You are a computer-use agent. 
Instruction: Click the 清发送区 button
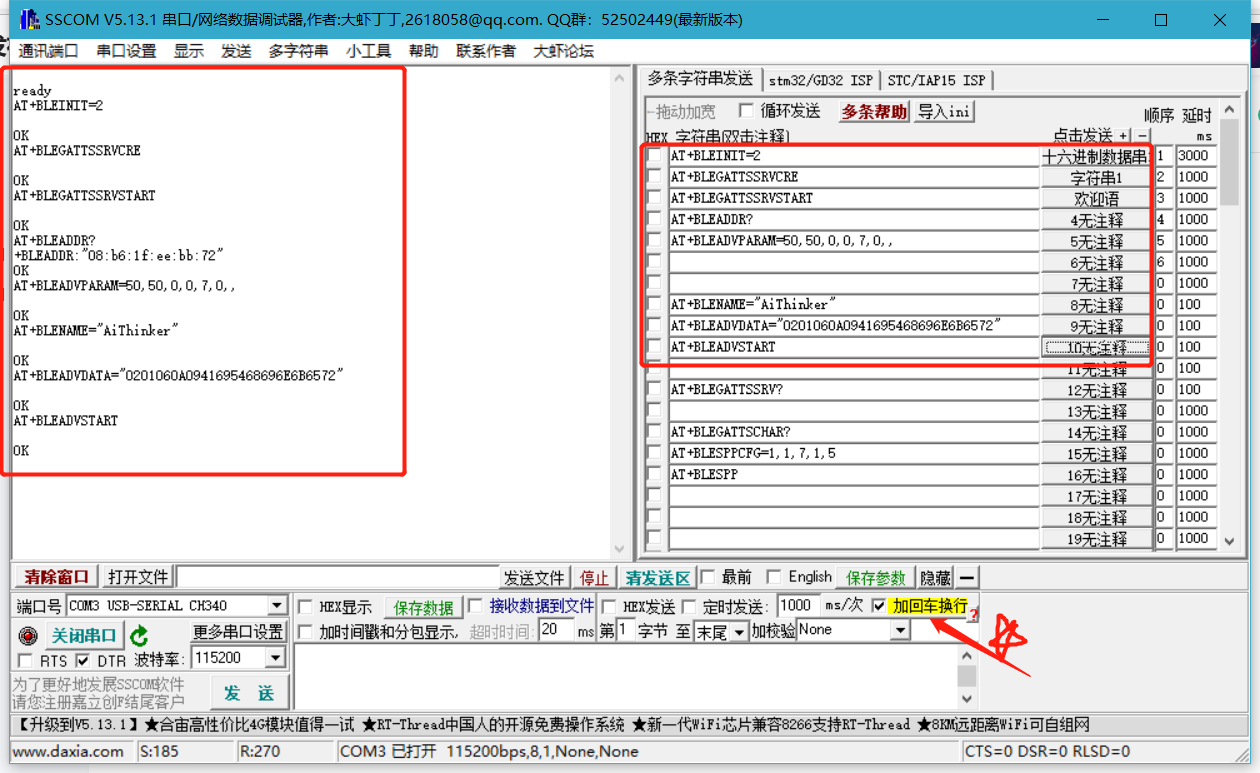pyautogui.click(x=658, y=578)
